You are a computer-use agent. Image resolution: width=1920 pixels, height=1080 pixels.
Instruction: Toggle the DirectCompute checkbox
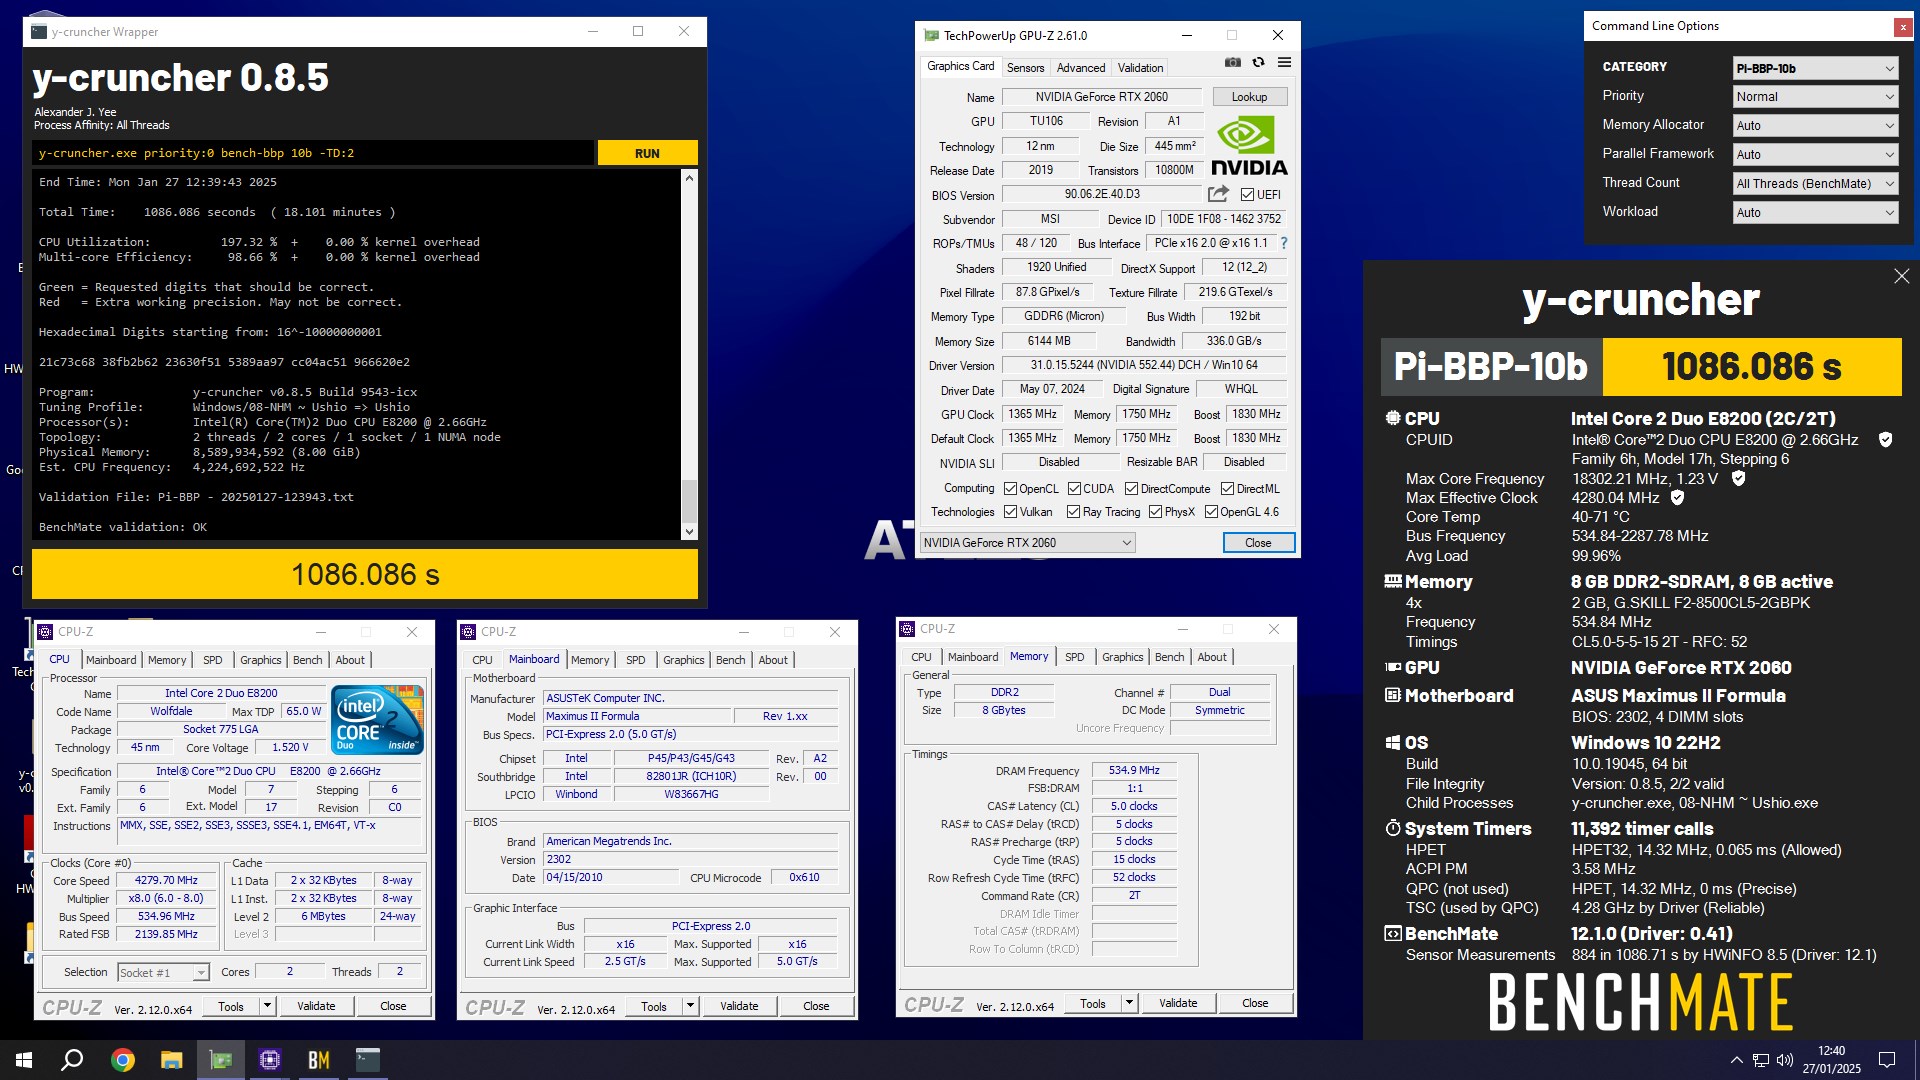[1131, 489]
